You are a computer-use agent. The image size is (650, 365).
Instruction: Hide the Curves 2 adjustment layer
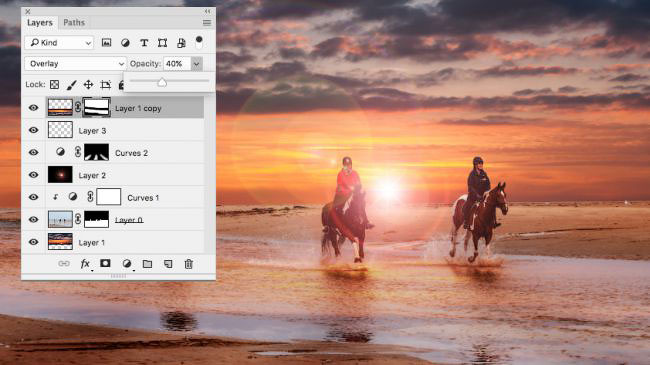(x=34, y=153)
